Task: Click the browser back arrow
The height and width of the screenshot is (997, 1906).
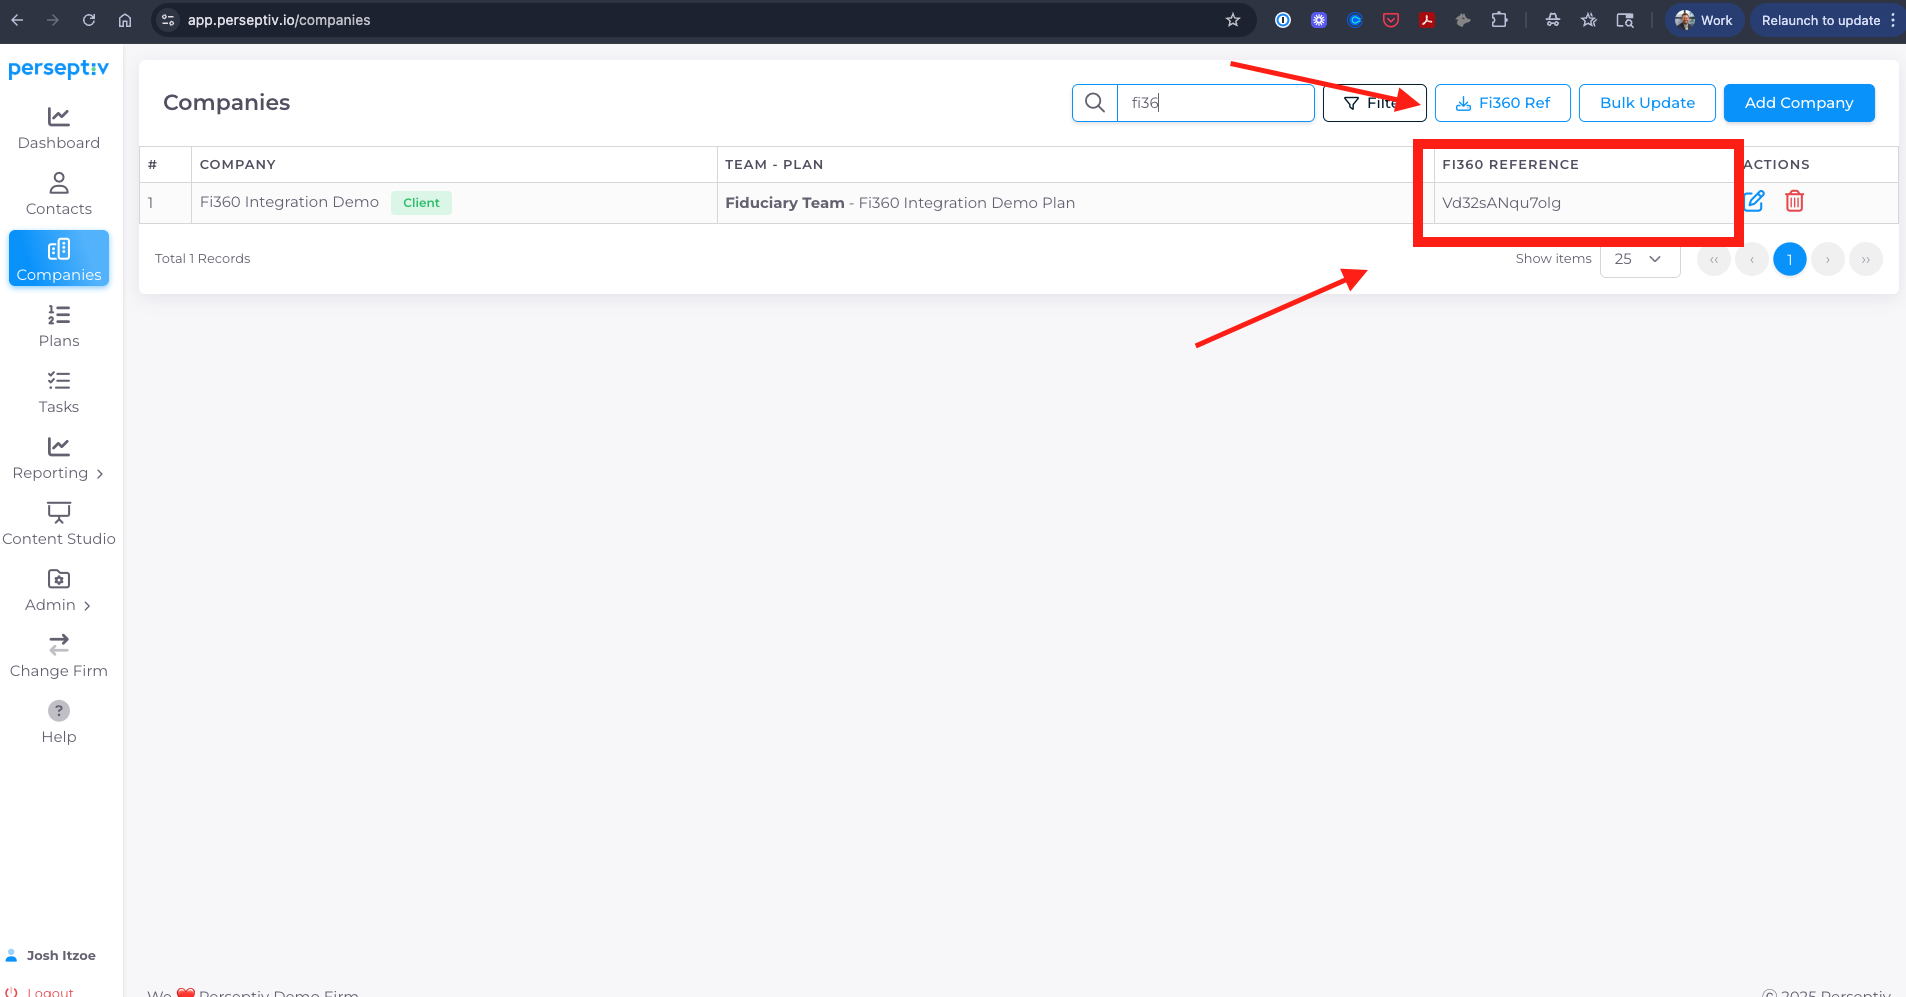Action: (17, 20)
